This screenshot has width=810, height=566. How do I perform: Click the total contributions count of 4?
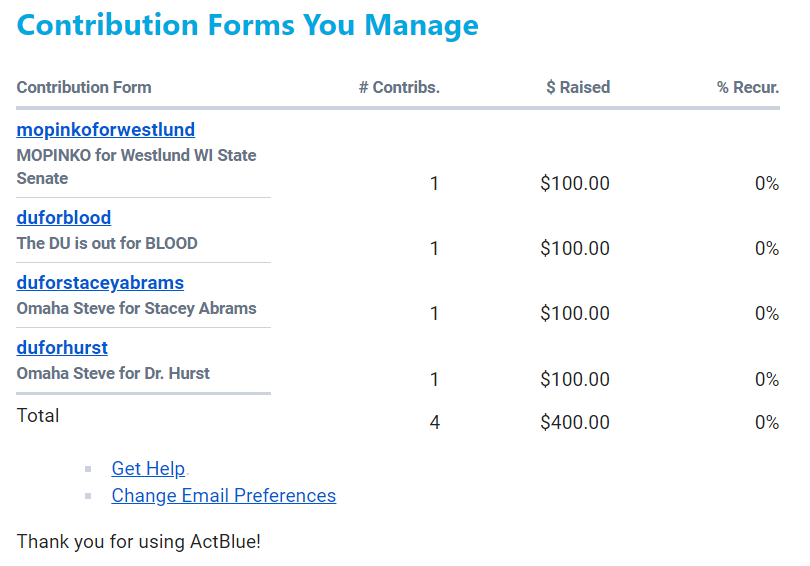pyautogui.click(x=434, y=423)
